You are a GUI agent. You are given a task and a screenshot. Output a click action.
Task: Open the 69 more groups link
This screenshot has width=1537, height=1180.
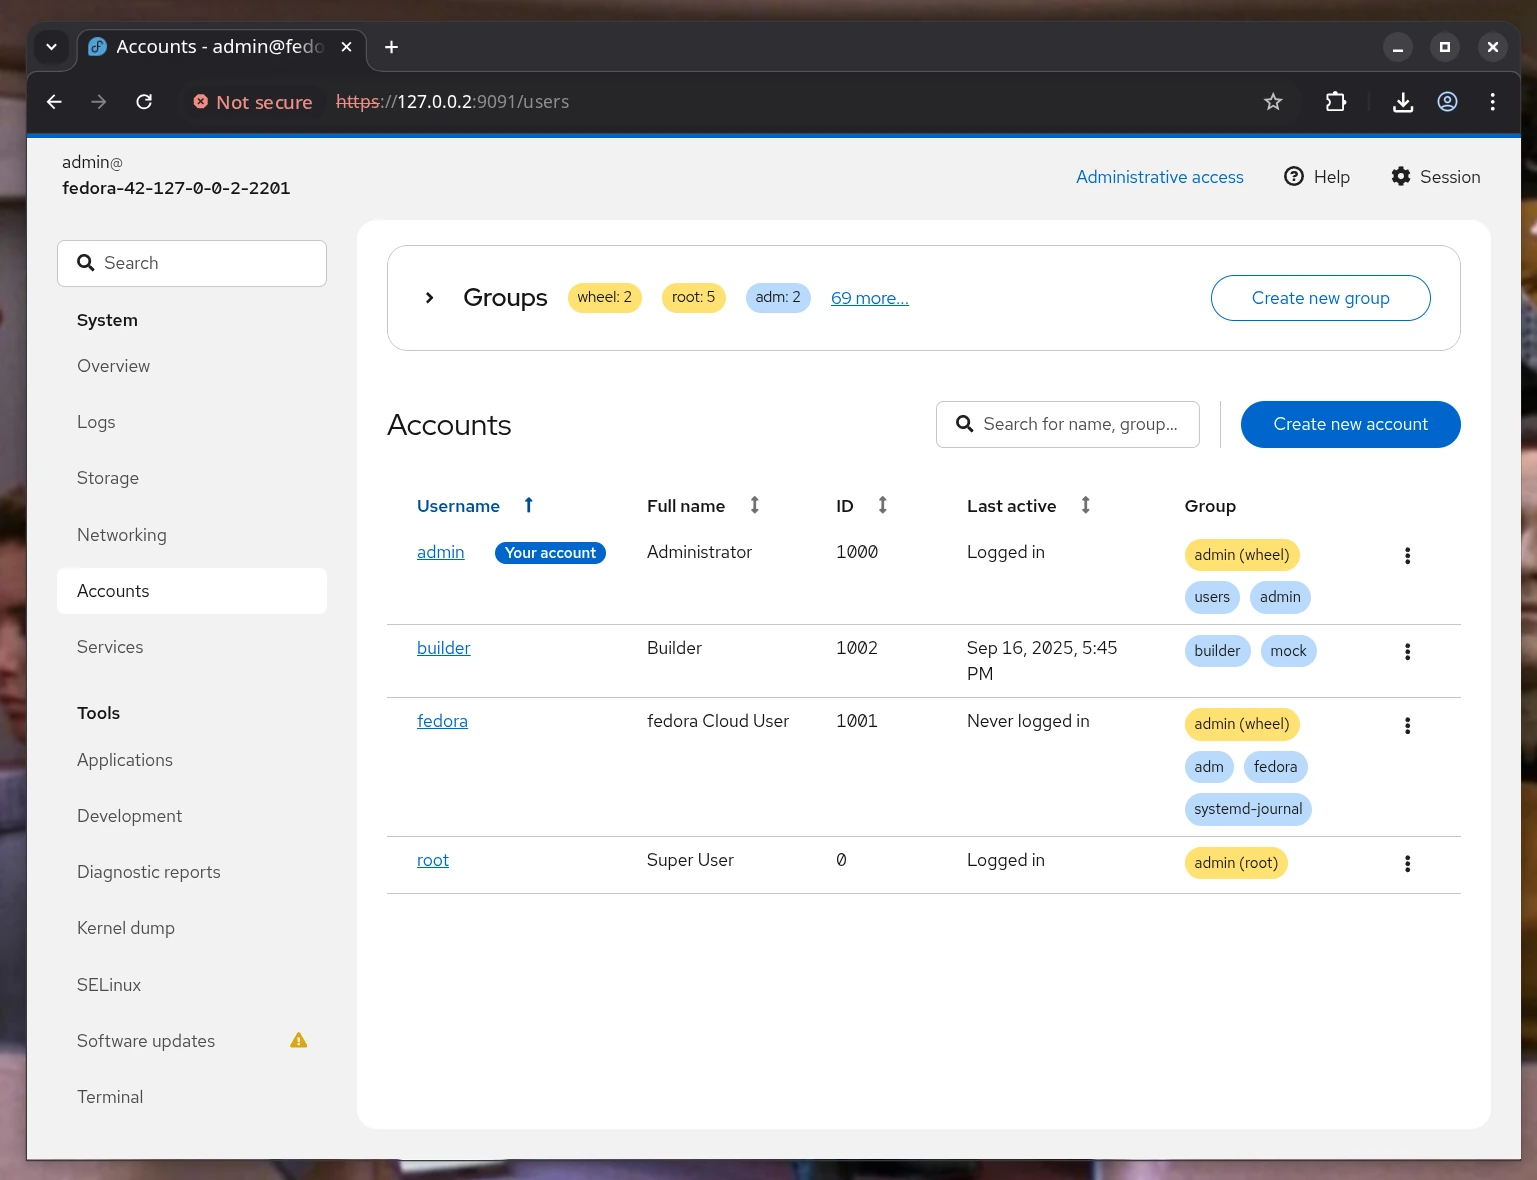pos(869,297)
